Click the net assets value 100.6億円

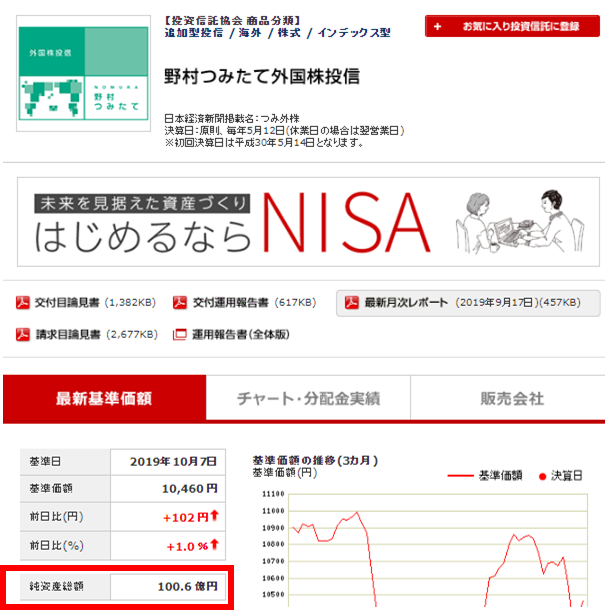188,586
